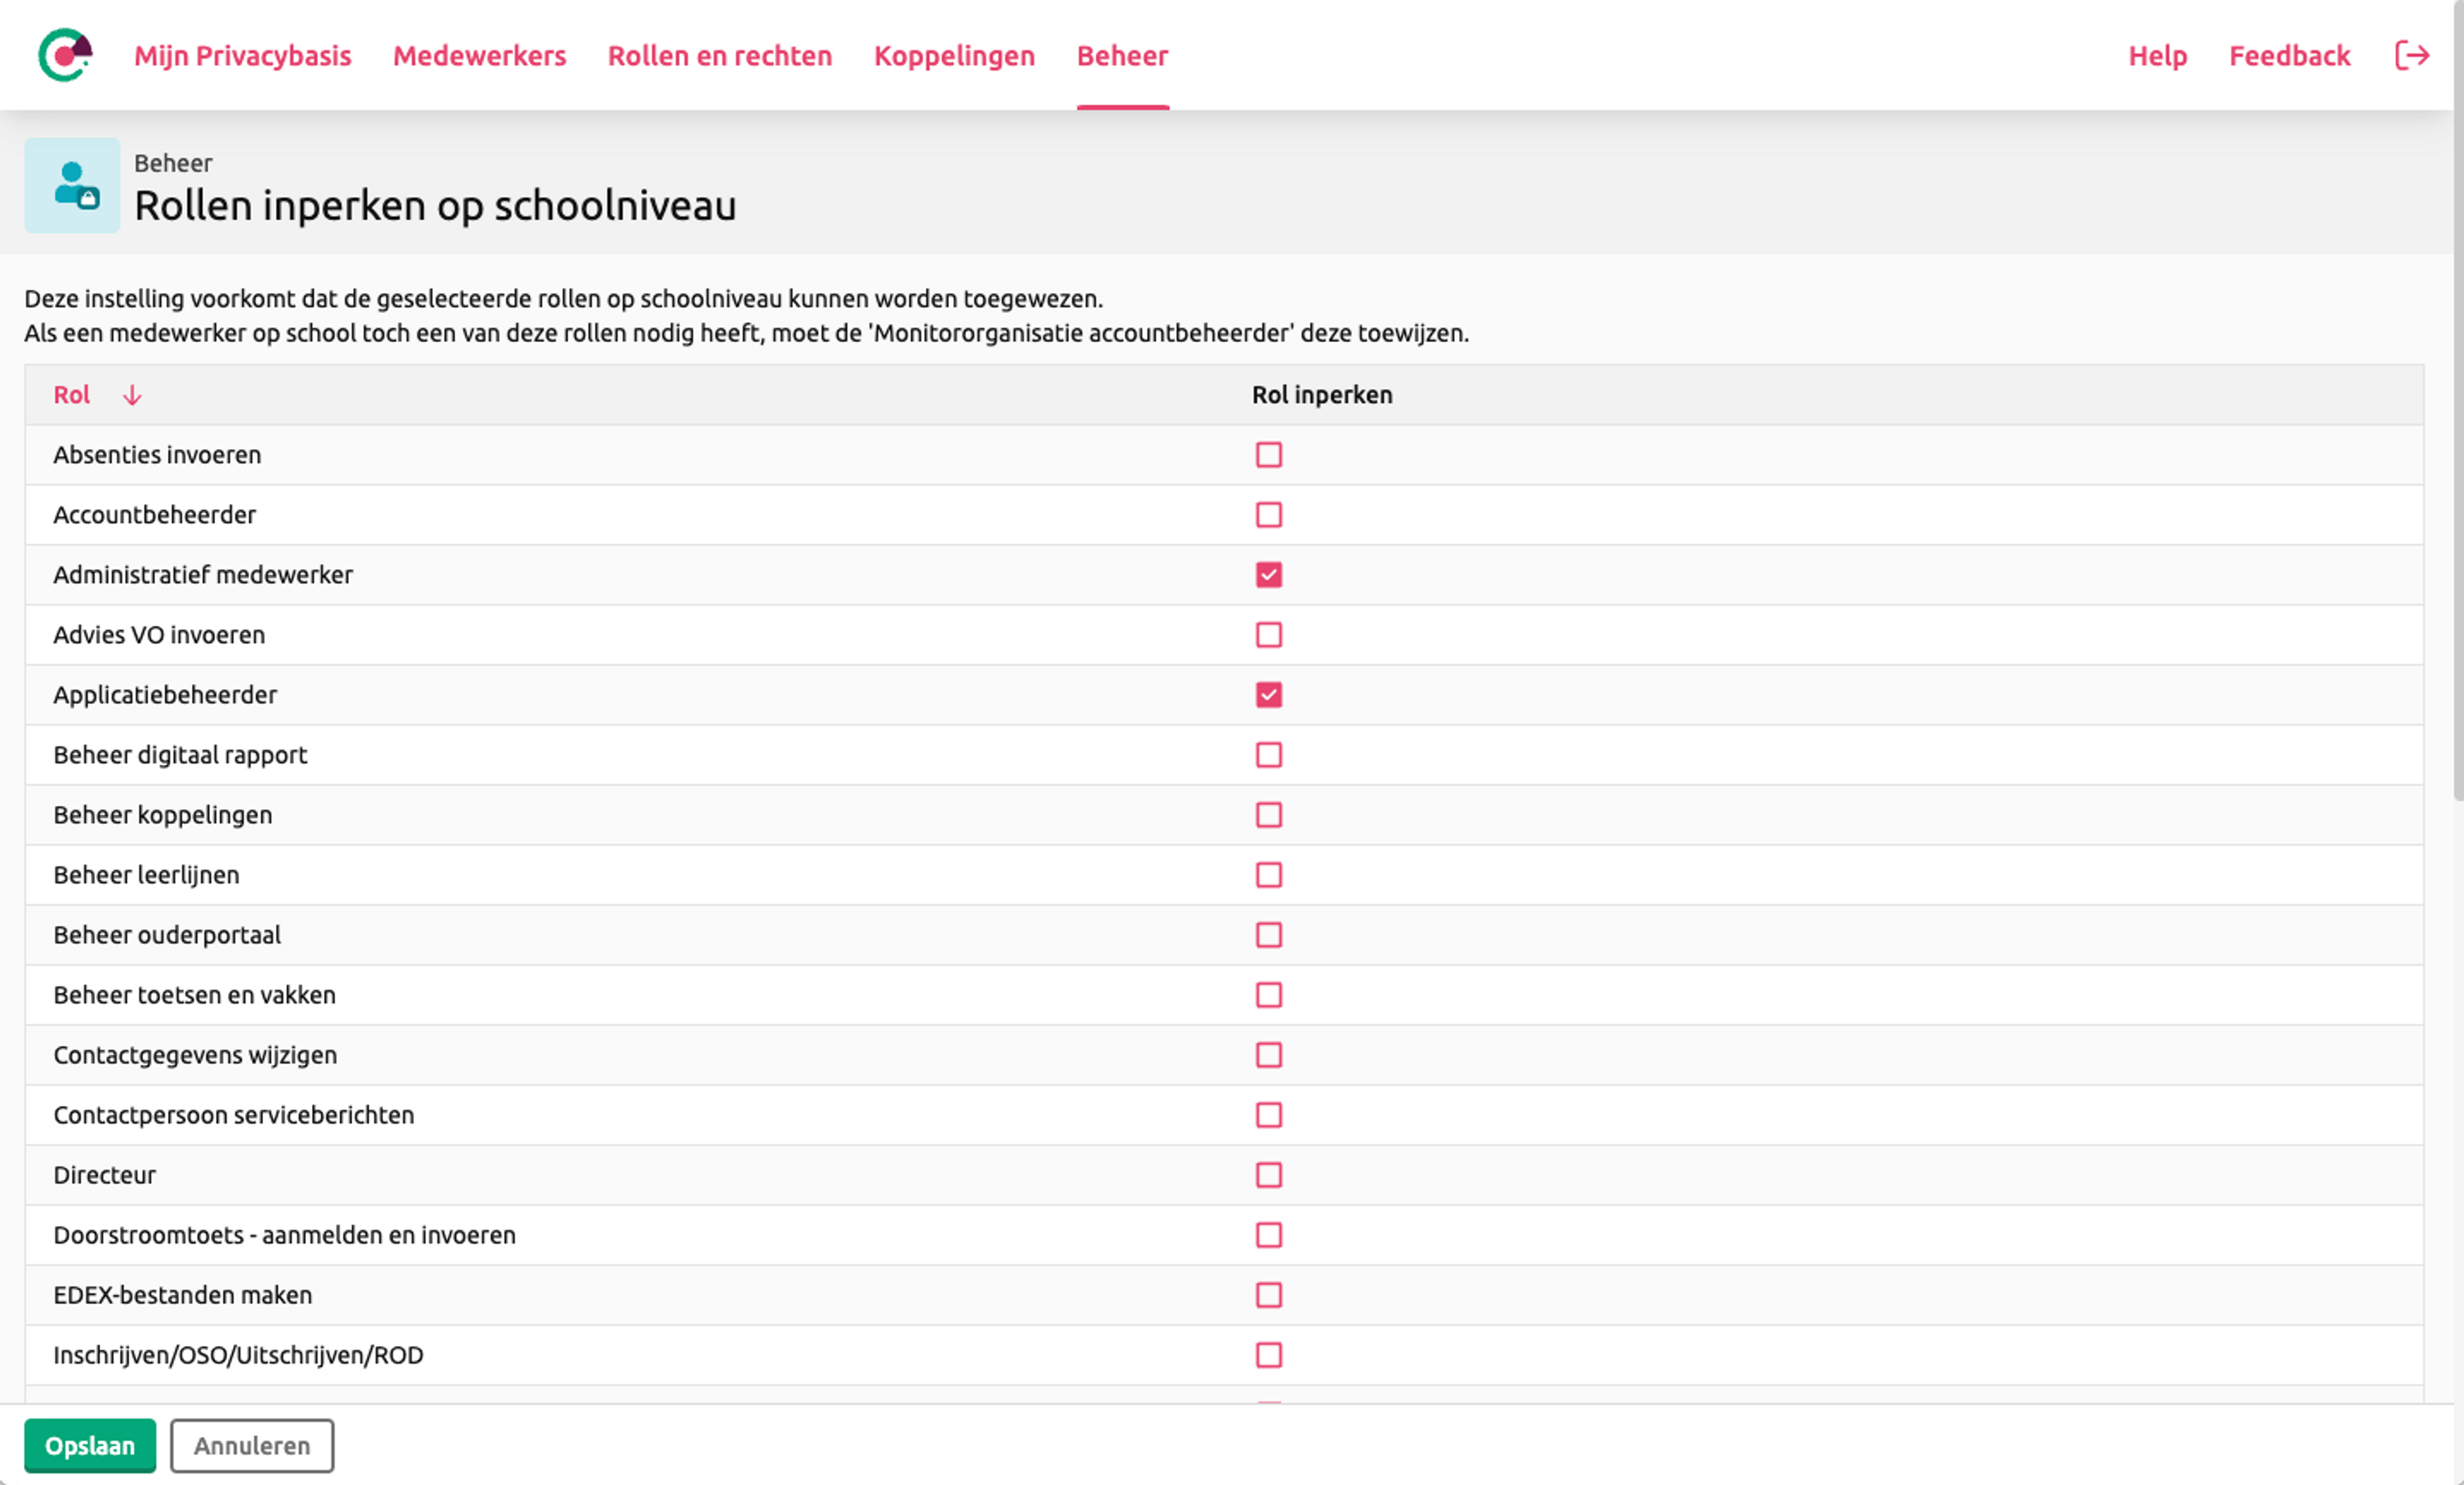Click the 'Beheer koppelingen' row text

163,815
